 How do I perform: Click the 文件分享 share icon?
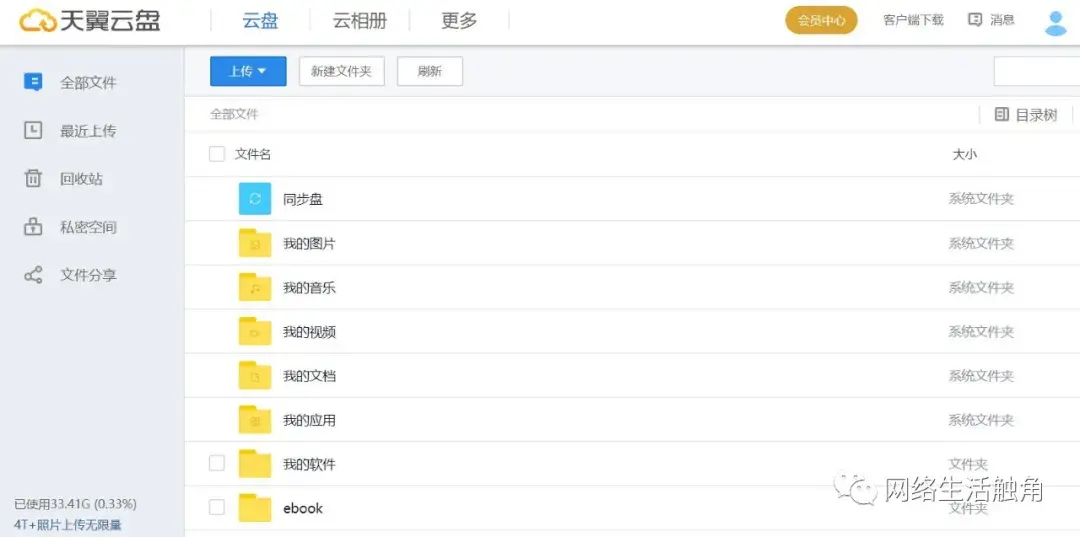pyautogui.click(x=33, y=275)
